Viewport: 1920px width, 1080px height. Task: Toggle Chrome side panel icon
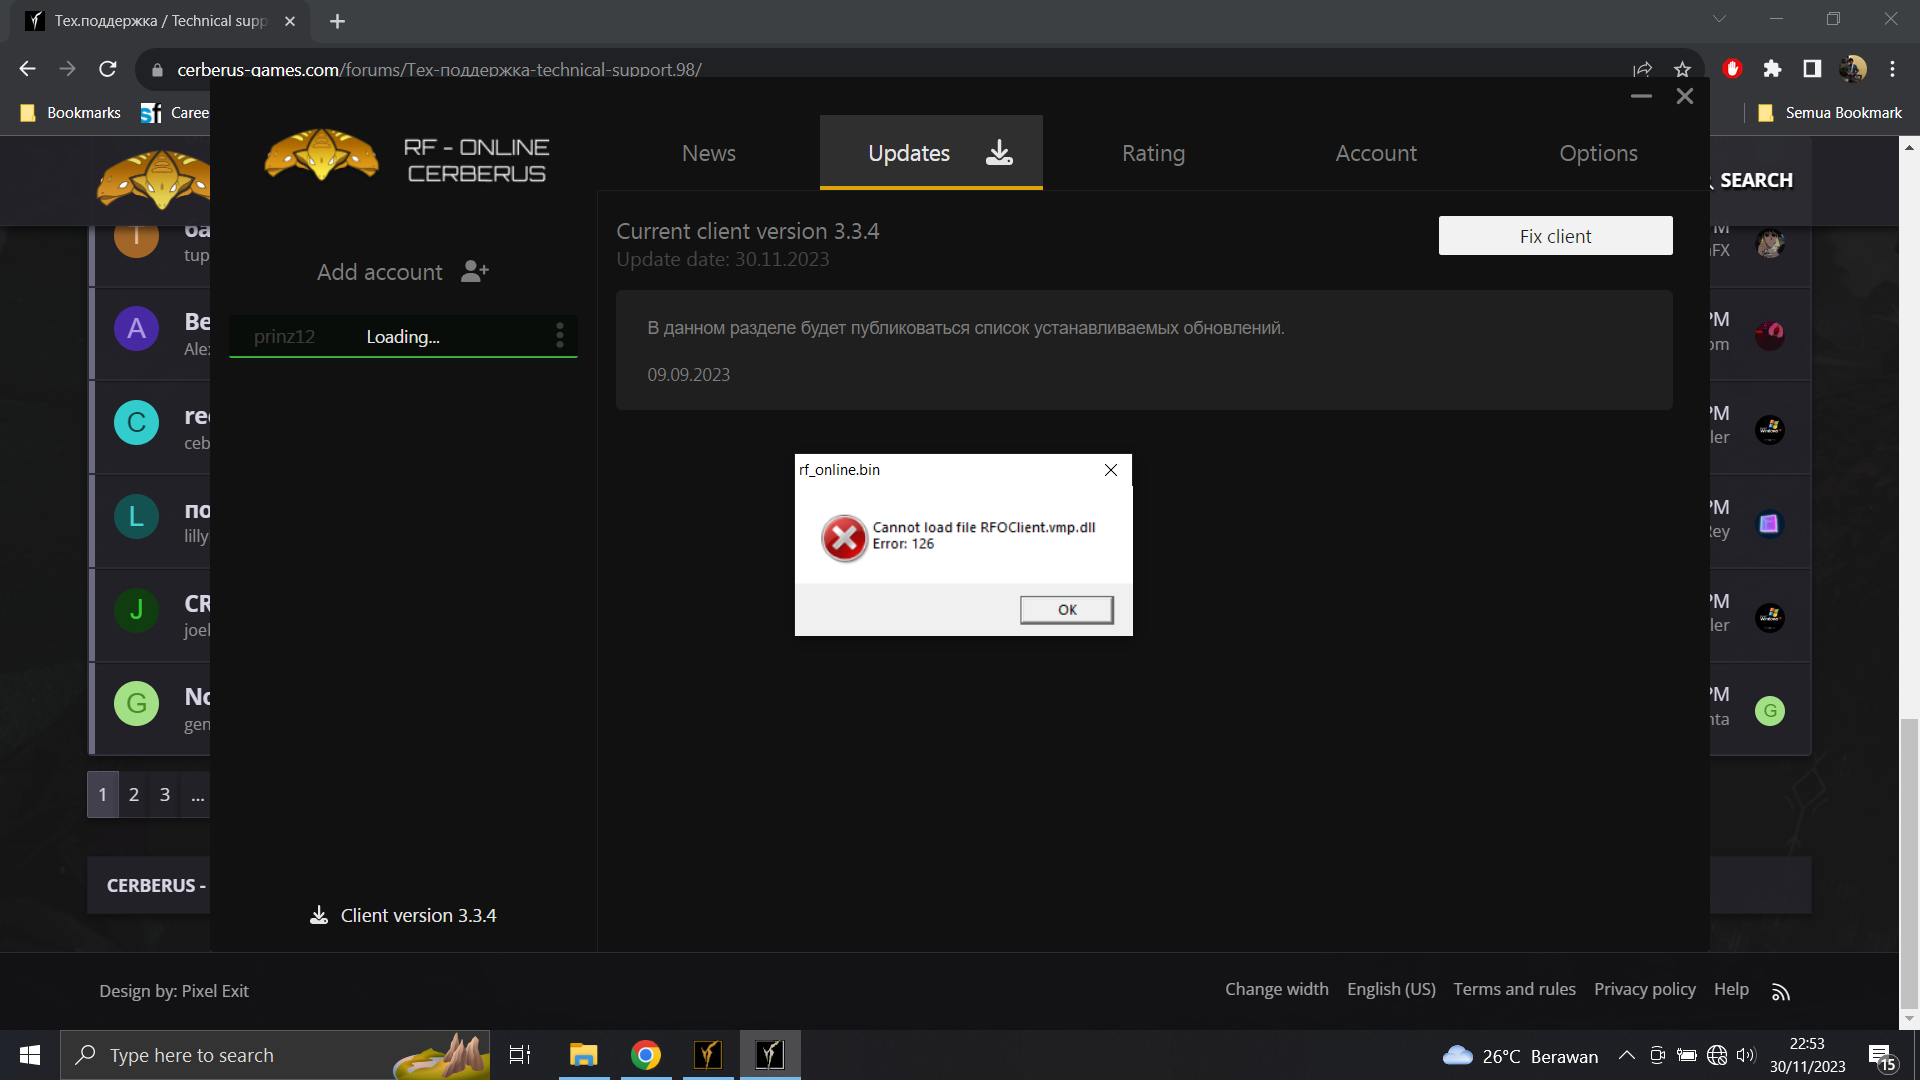pyautogui.click(x=1812, y=69)
